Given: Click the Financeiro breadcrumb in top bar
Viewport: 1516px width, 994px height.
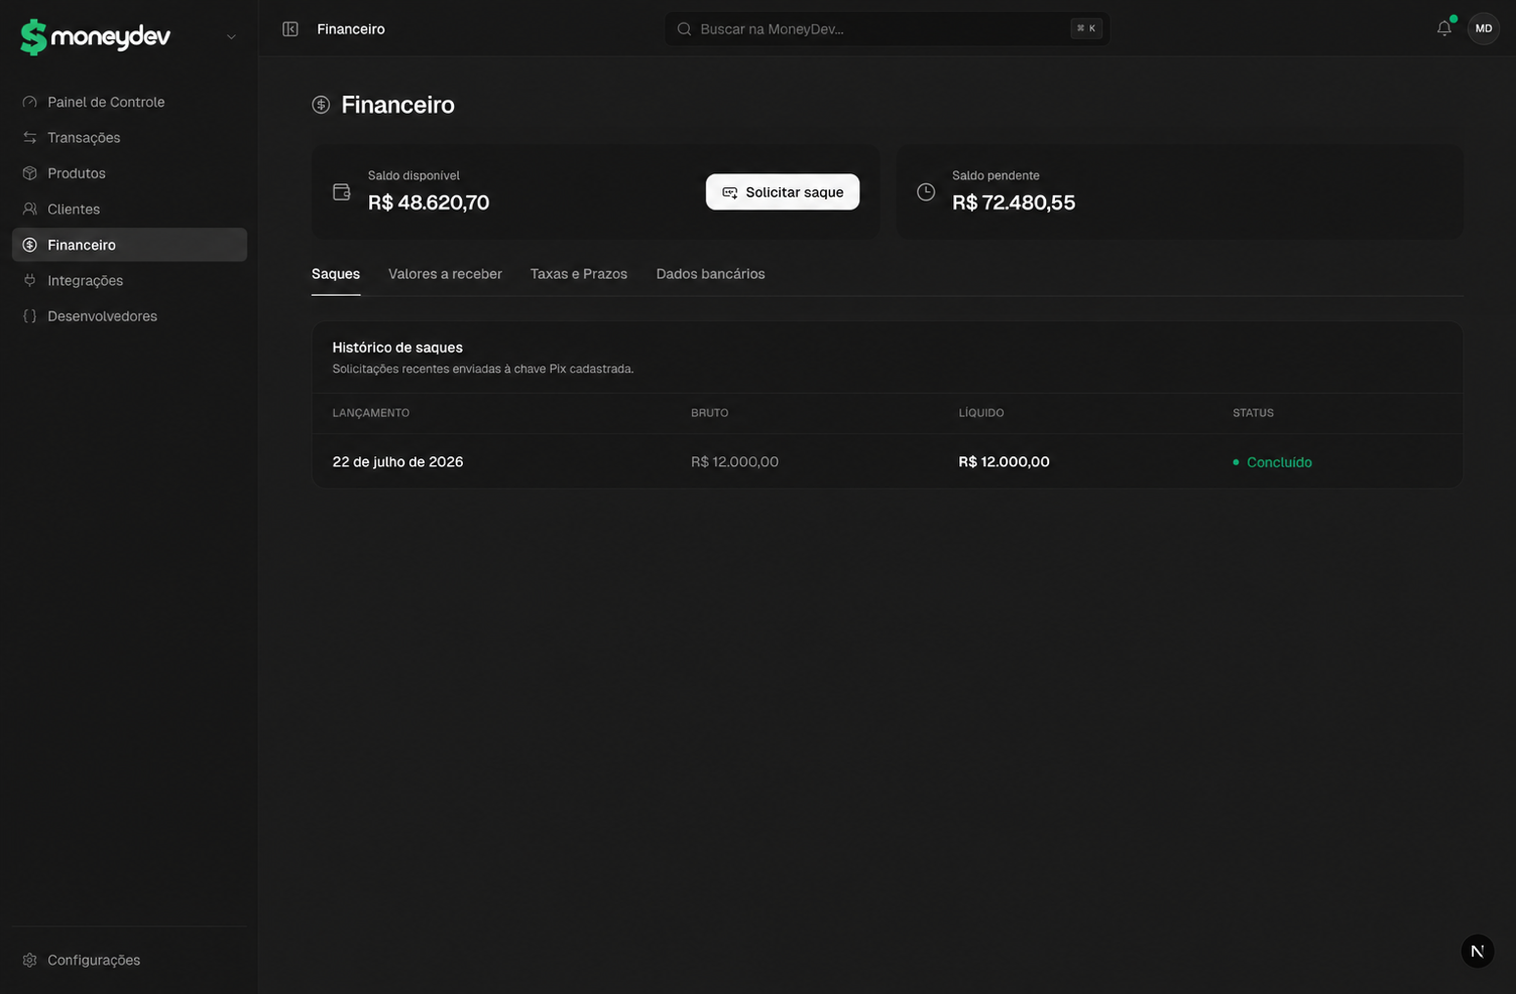Looking at the screenshot, I should click(351, 29).
